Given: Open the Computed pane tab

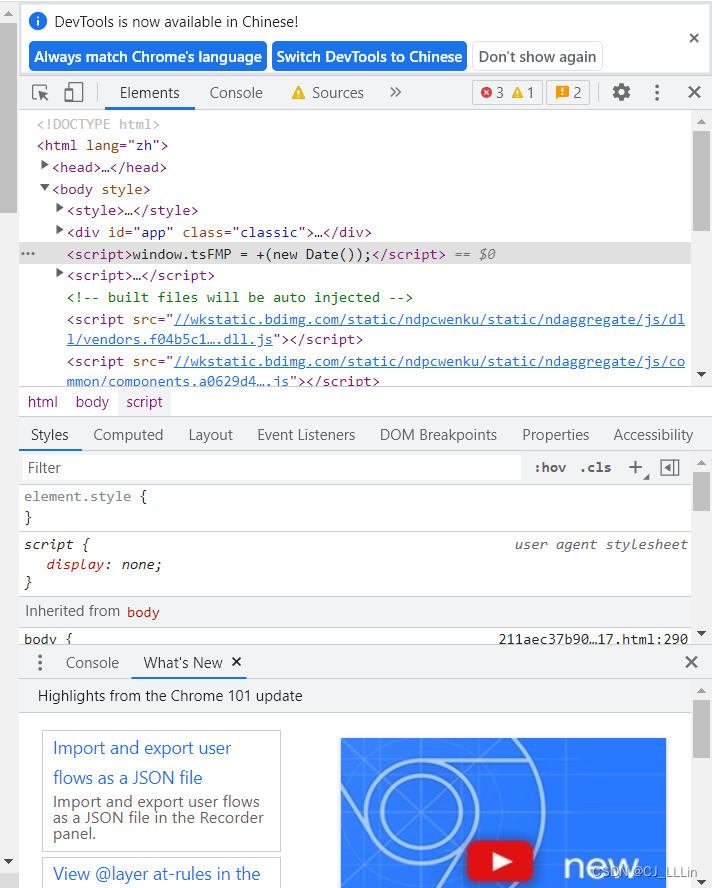Looking at the screenshot, I should coord(128,435).
